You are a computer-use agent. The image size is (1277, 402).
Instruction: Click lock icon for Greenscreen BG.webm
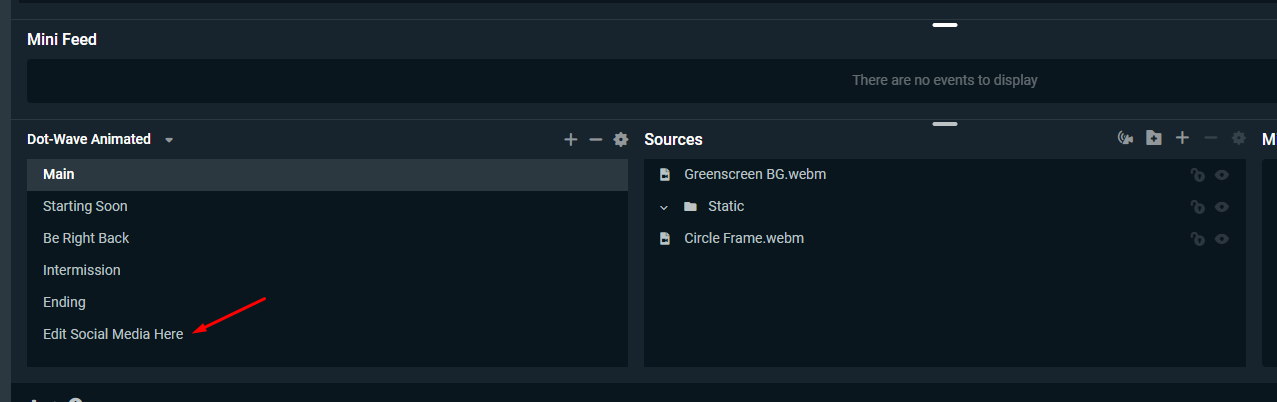coord(1197,175)
